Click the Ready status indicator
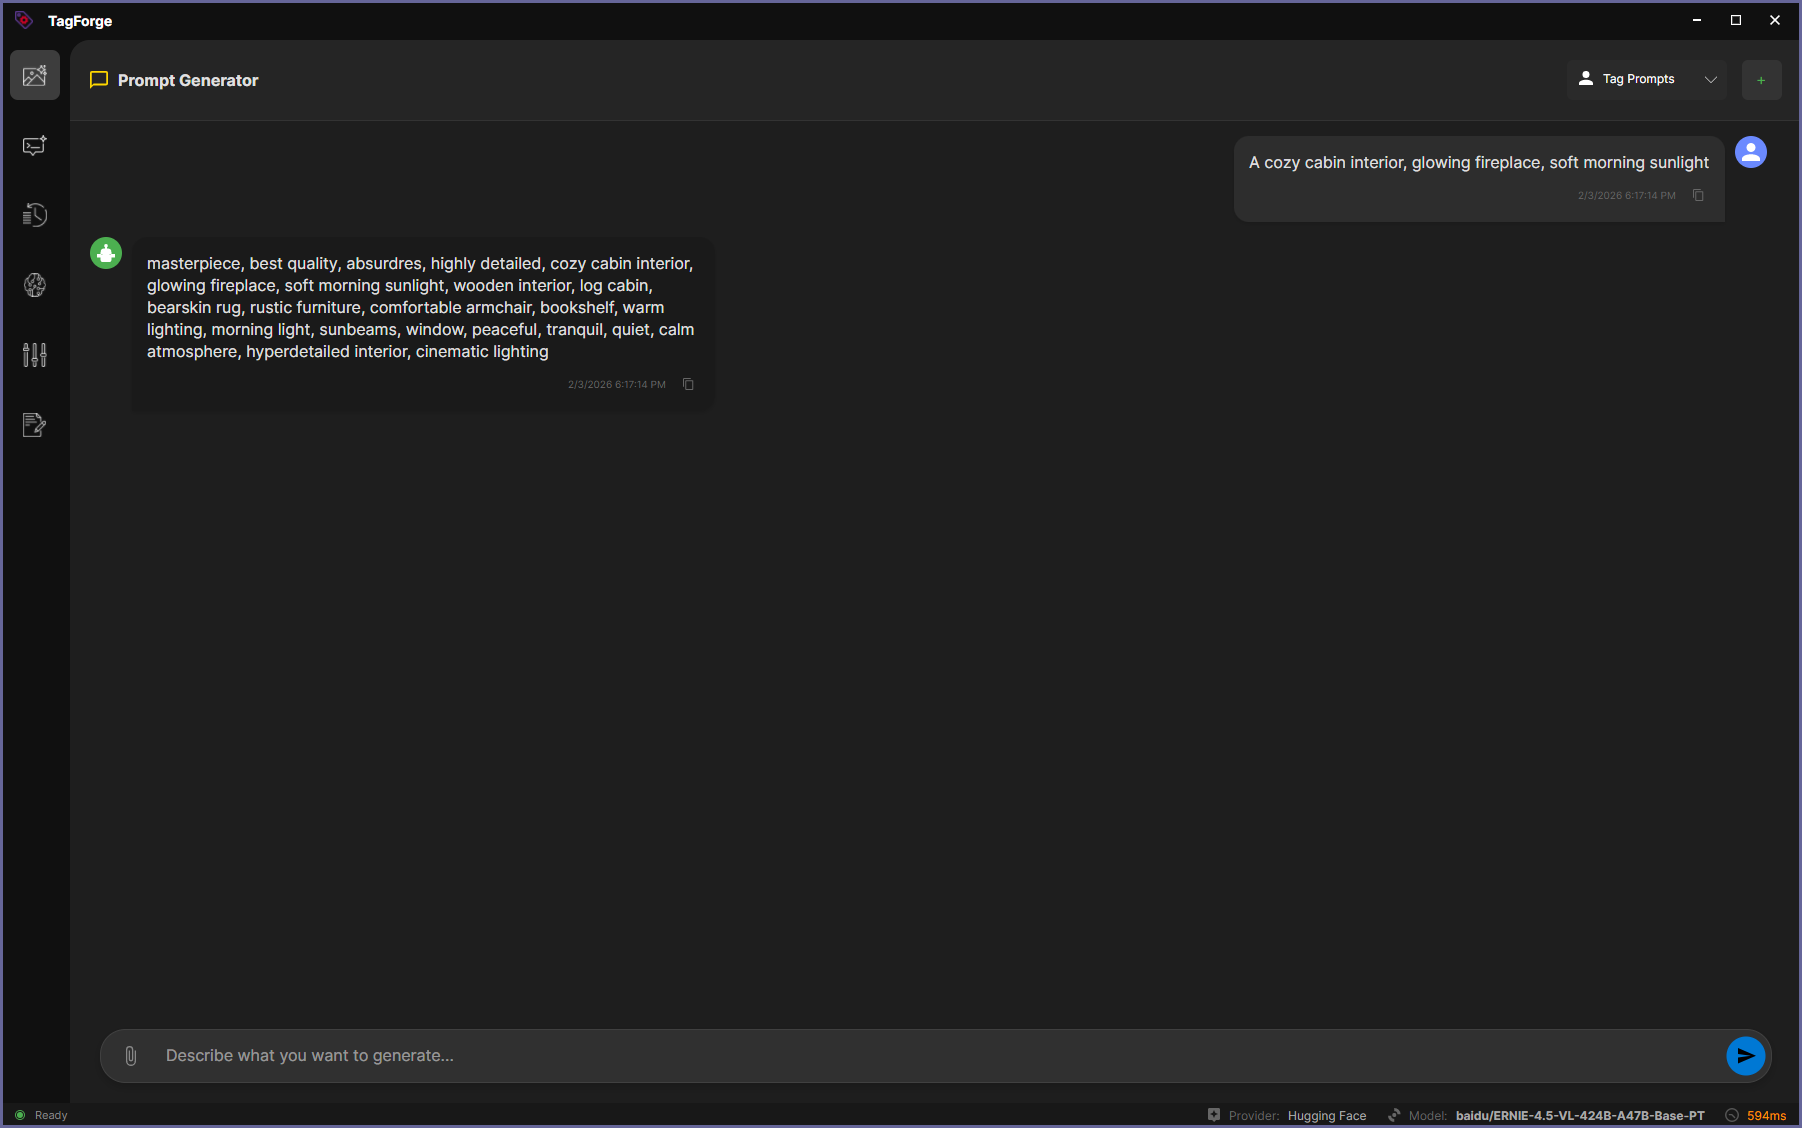 coord(40,1114)
